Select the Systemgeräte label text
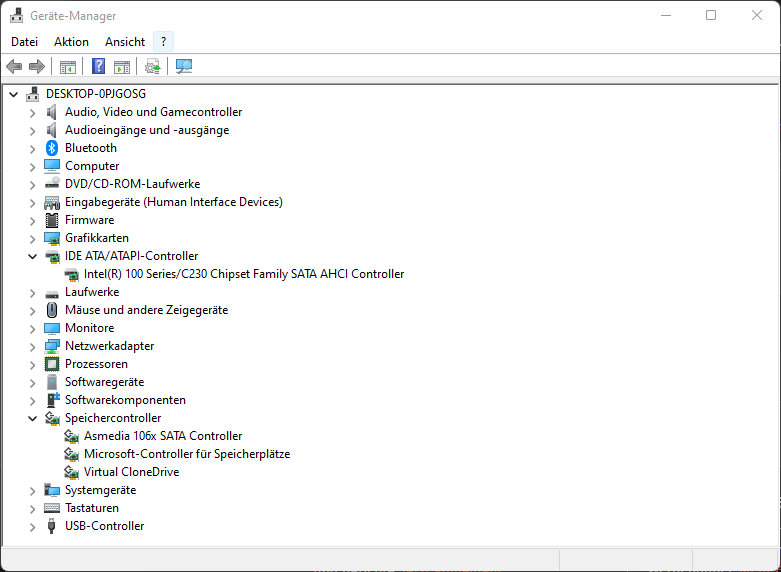The height and width of the screenshot is (572, 781). click(101, 490)
